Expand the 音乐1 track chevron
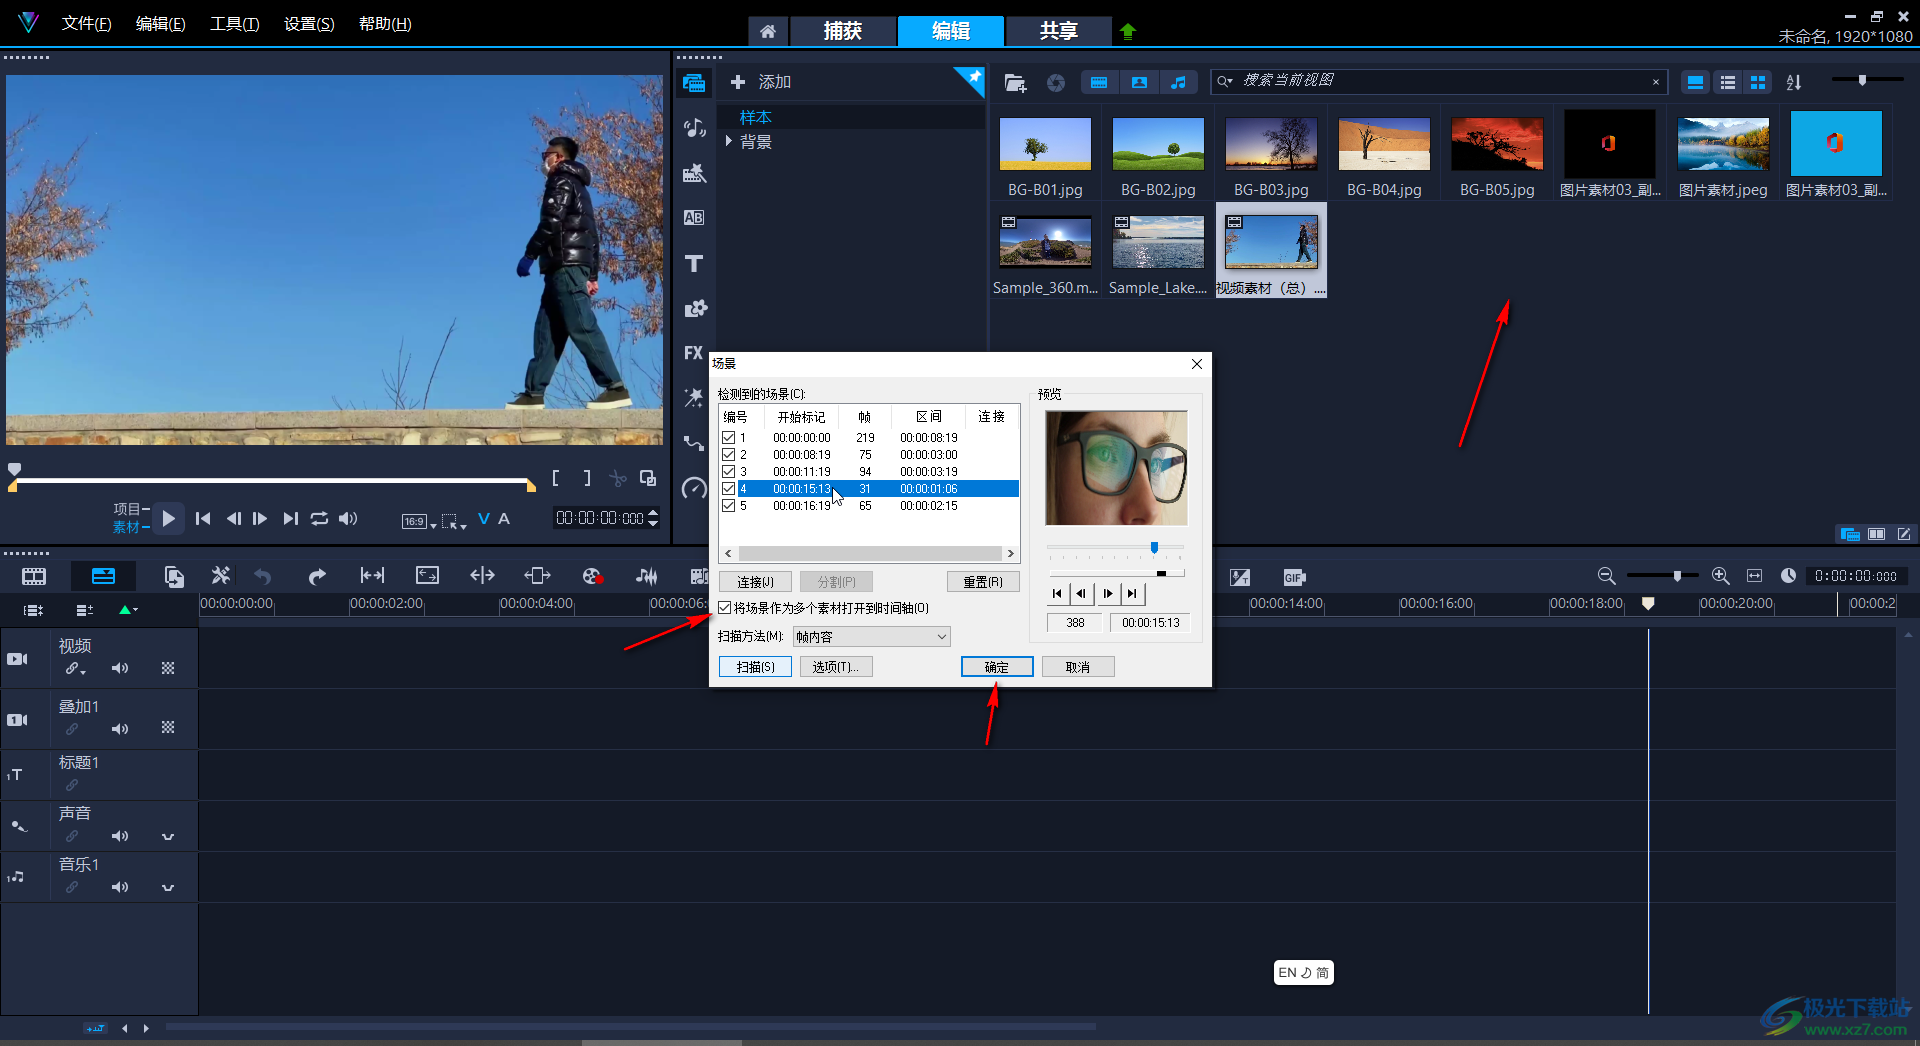 pyautogui.click(x=168, y=888)
